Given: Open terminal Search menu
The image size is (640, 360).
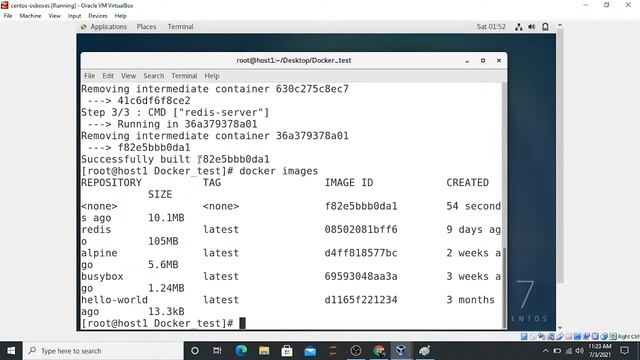Looking at the screenshot, I should [x=153, y=76].
